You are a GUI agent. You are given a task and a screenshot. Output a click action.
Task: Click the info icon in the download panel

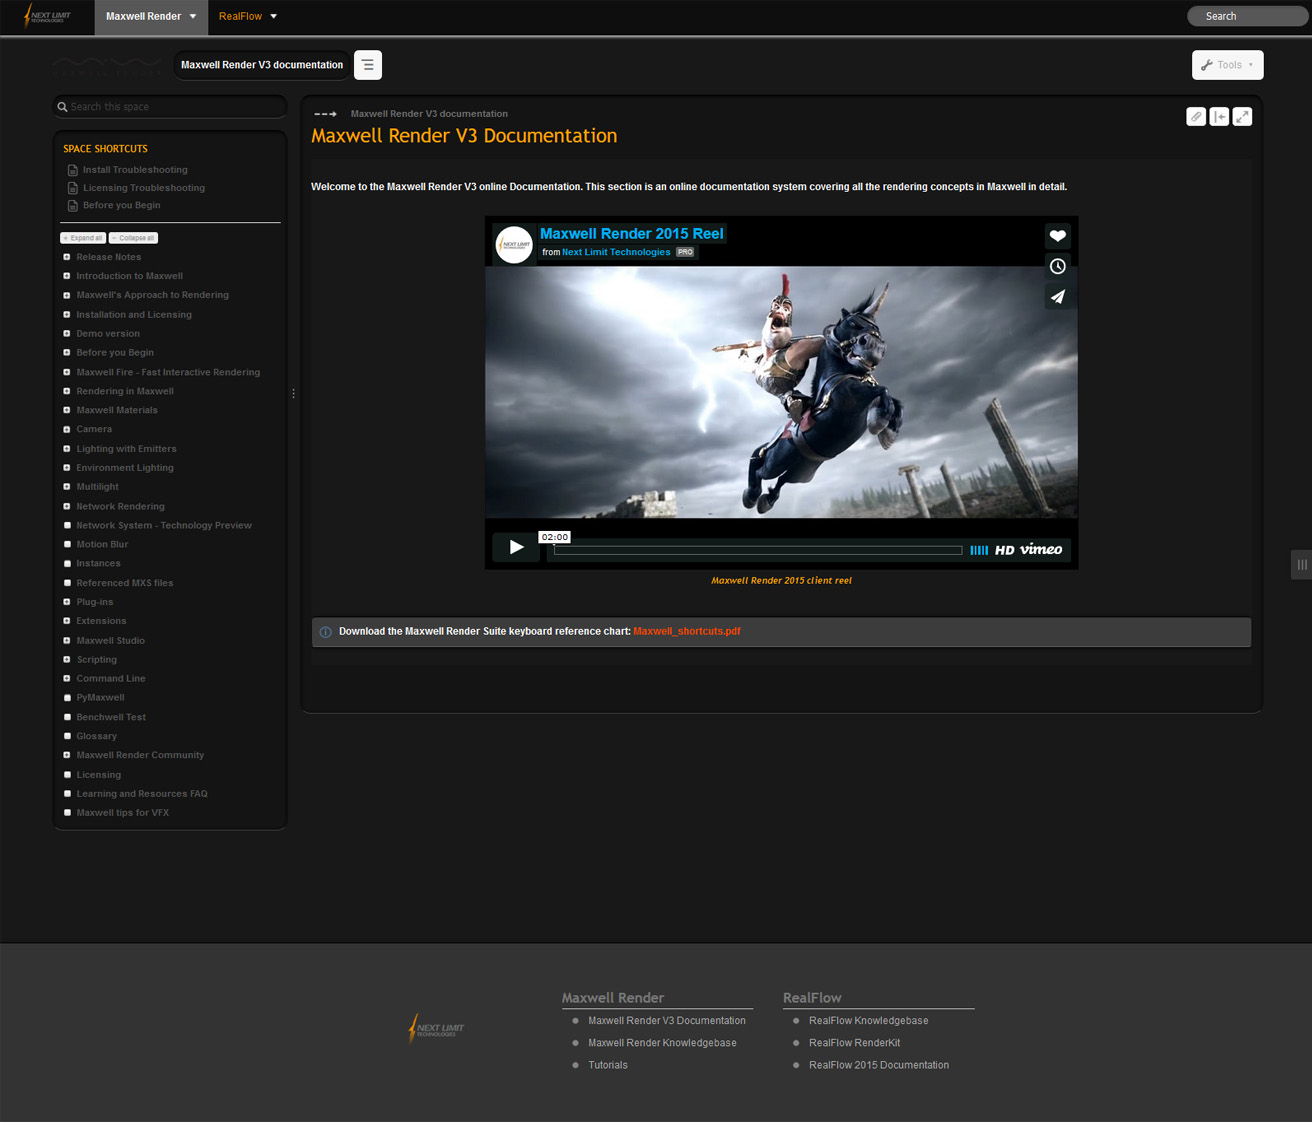click(325, 632)
